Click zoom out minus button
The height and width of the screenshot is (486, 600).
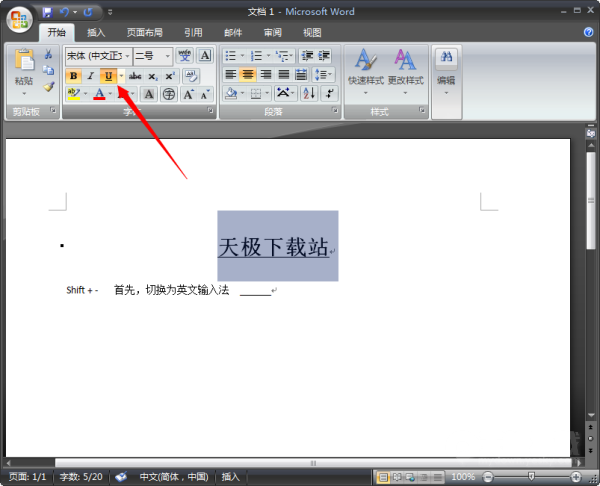click(x=488, y=477)
